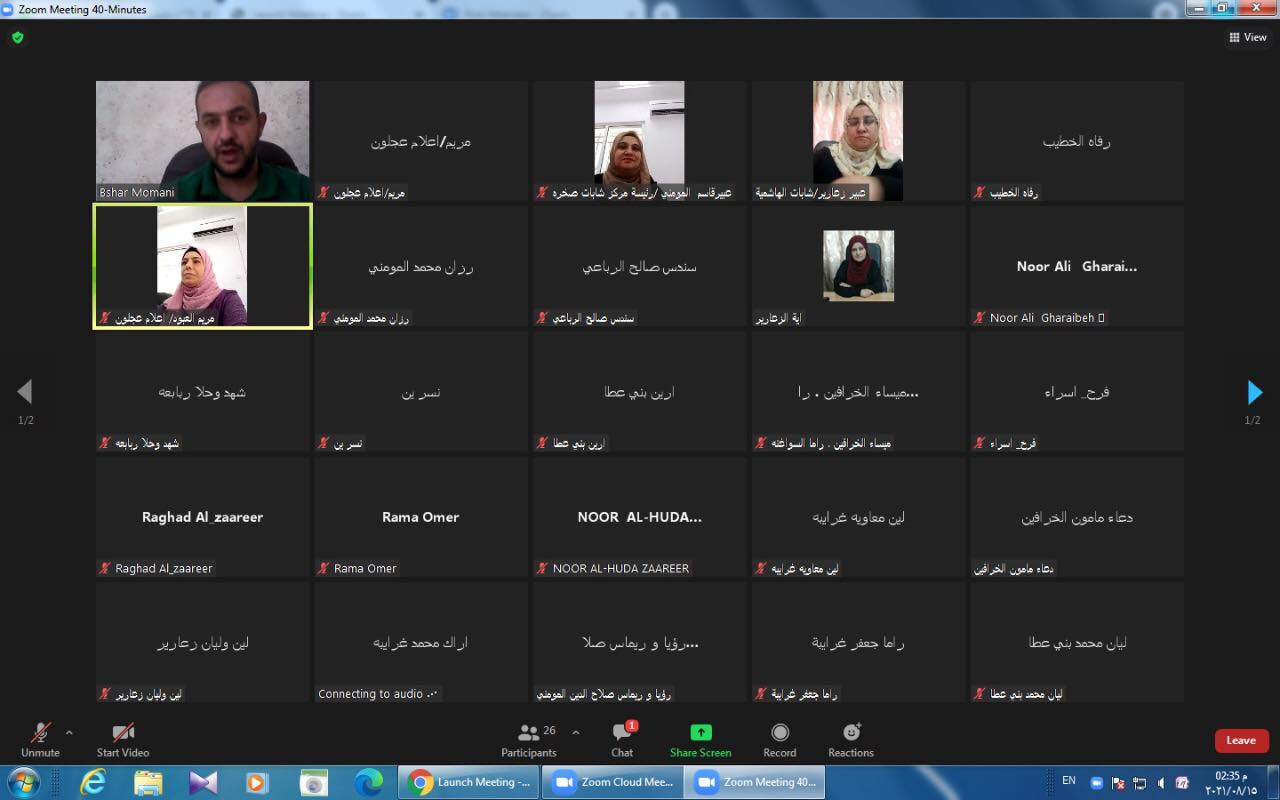Select Bshar Momani's video tile
Viewport: 1280px width, 800px height.
[202, 141]
